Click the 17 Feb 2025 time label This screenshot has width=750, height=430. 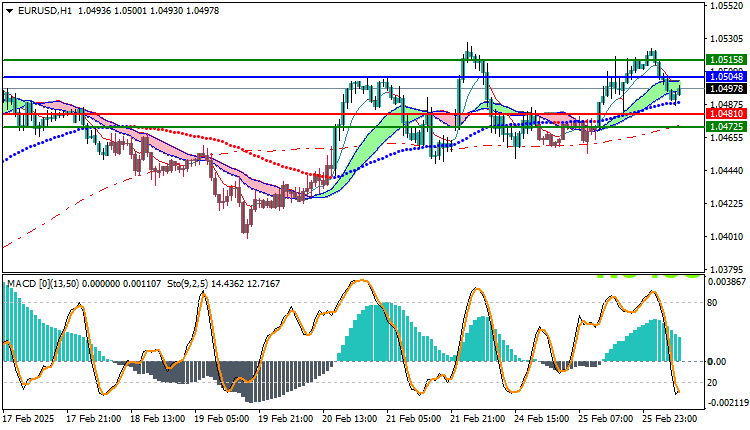coord(29,419)
